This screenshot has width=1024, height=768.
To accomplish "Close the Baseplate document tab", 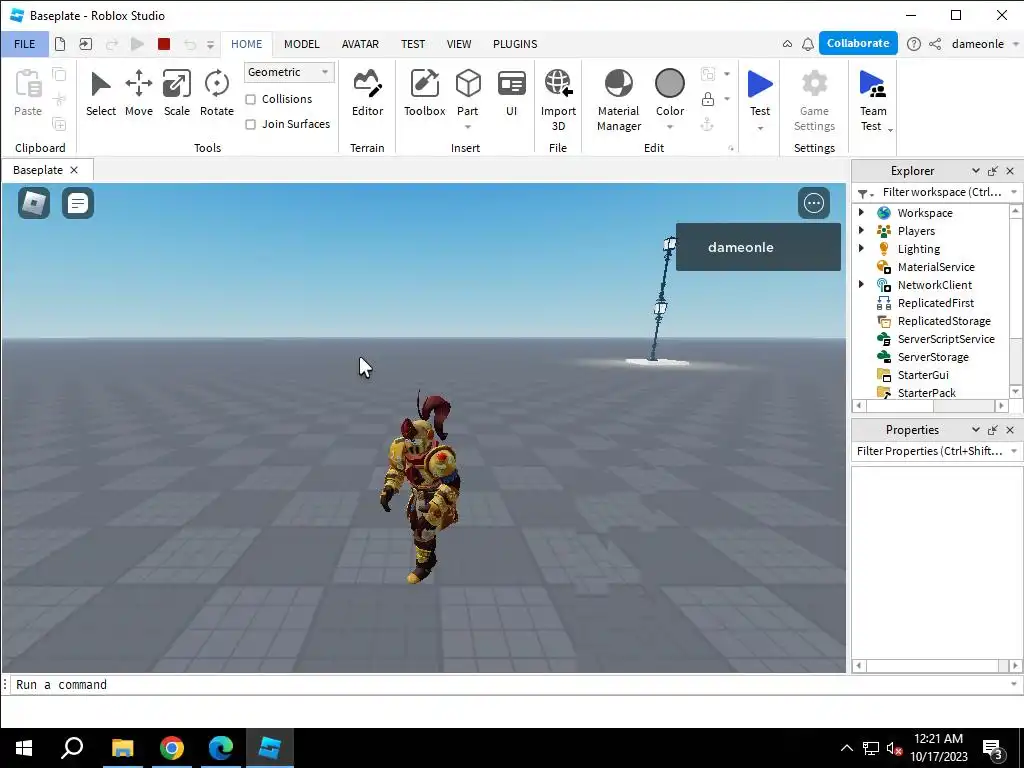I will [74, 170].
